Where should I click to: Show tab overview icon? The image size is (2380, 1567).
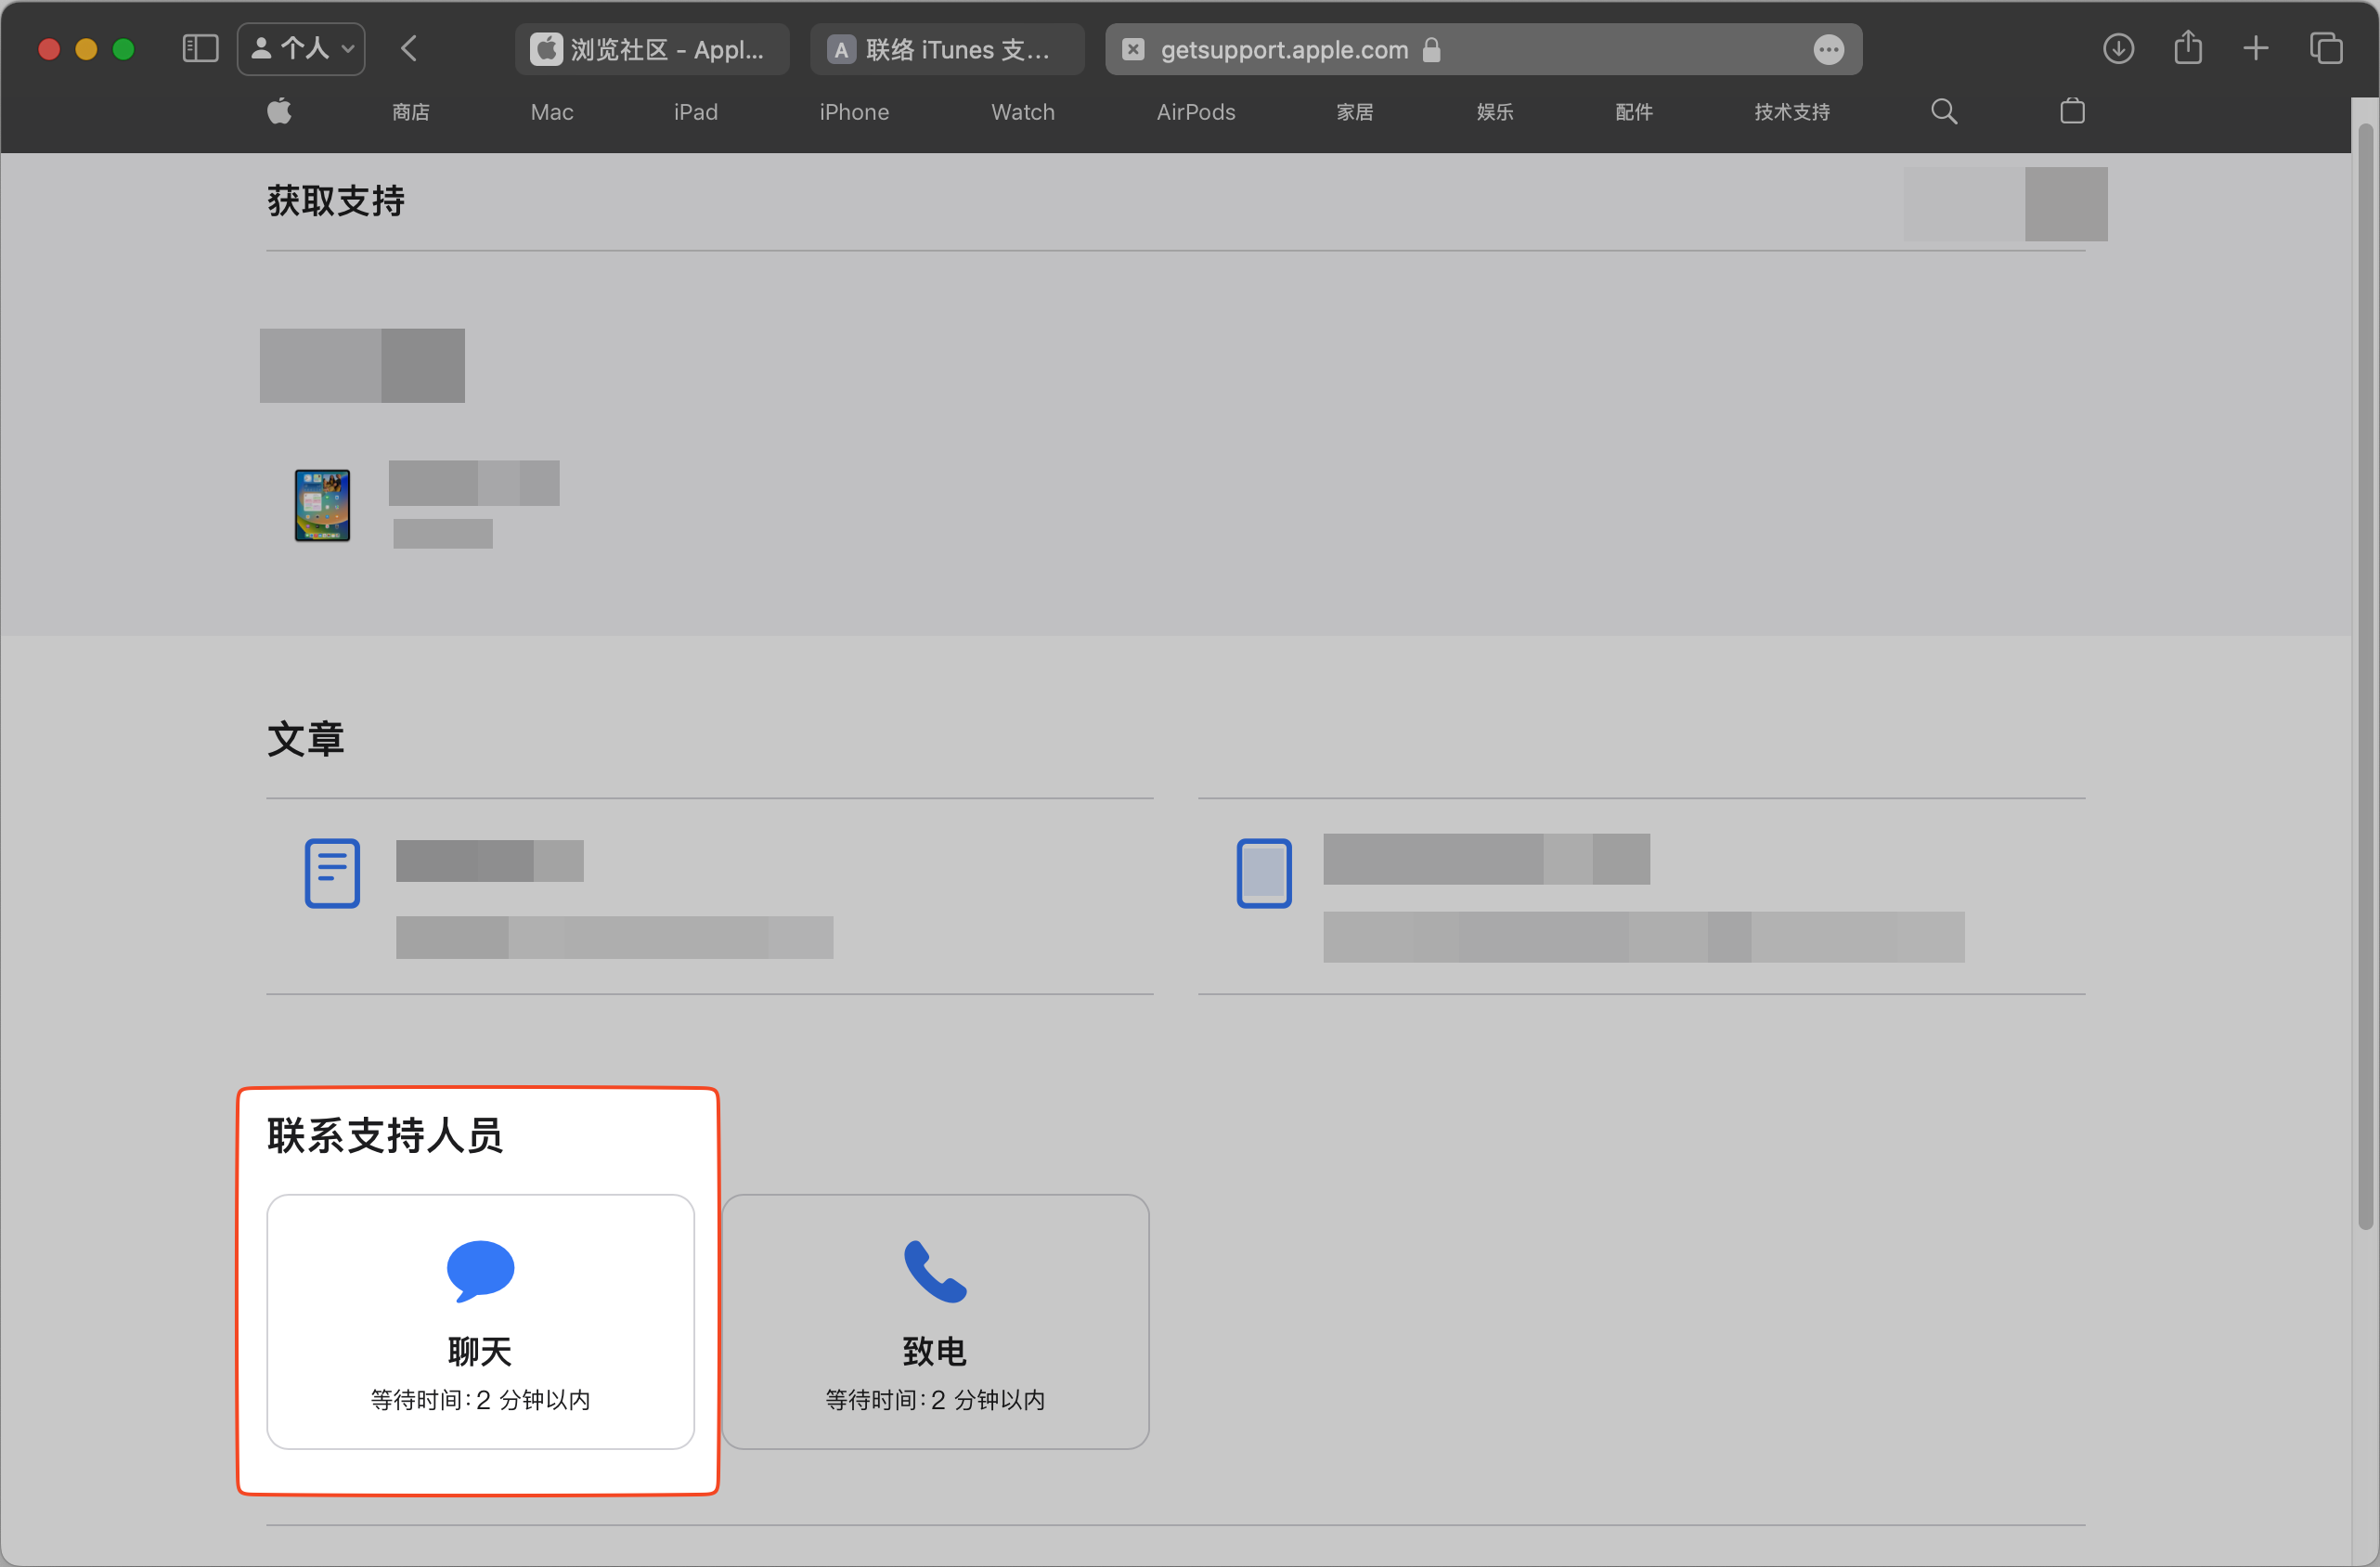[x=2325, y=48]
